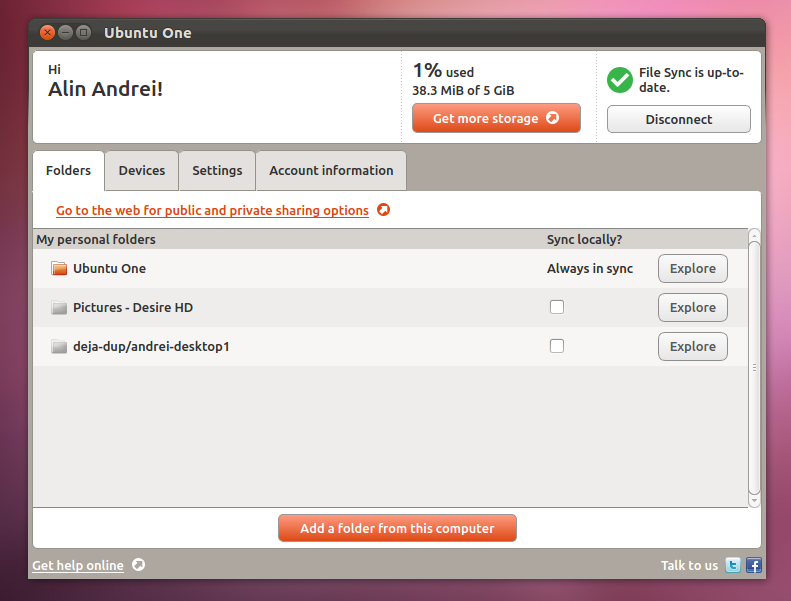Click the folder list scrollbar thumb
The height and width of the screenshot is (601, 791).
point(754,368)
